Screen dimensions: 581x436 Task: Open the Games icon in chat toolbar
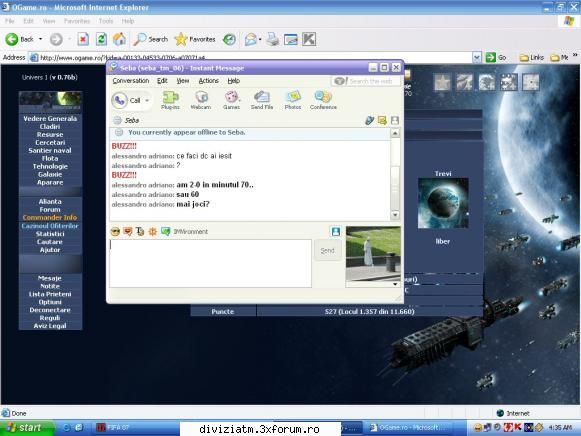point(232,100)
